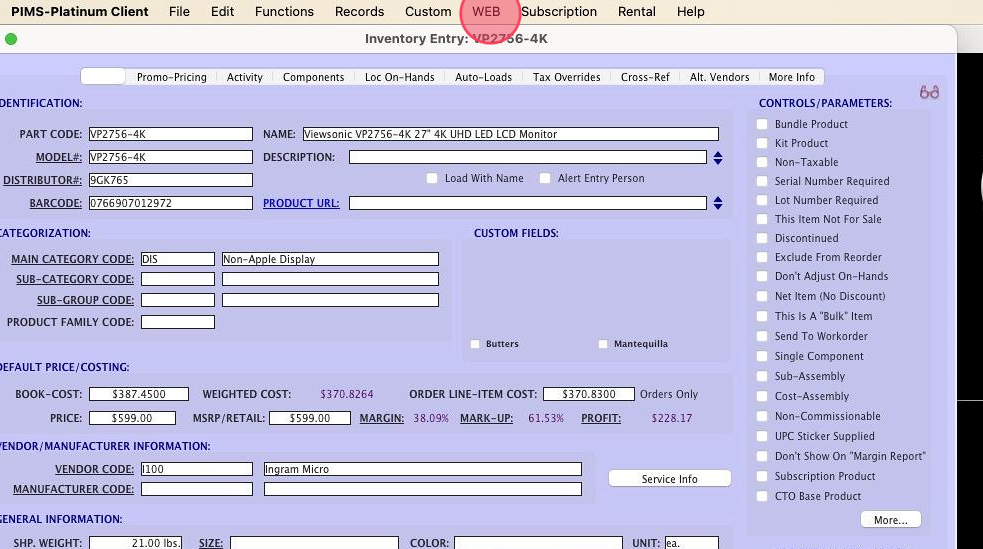The width and height of the screenshot is (983, 549).
Task: Switch to the Auto-Loads tab
Action: [x=483, y=77]
